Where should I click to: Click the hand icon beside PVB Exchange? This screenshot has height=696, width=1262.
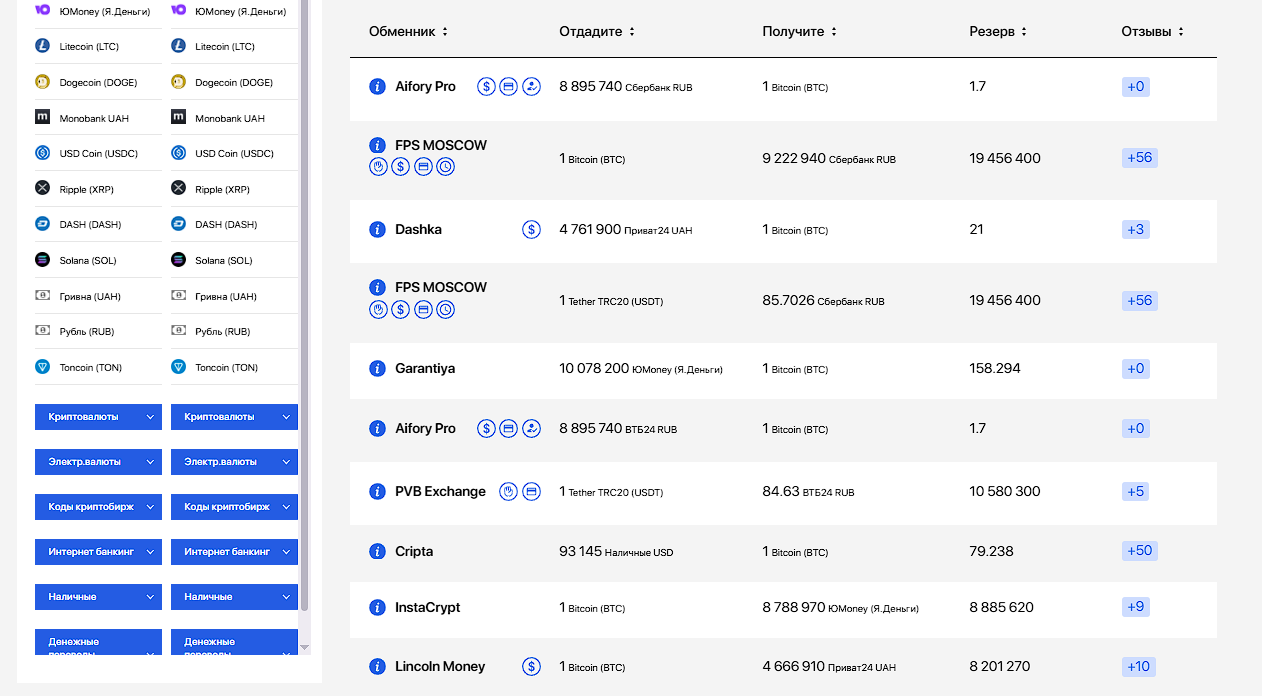pyautogui.click(x=508, y=491)
